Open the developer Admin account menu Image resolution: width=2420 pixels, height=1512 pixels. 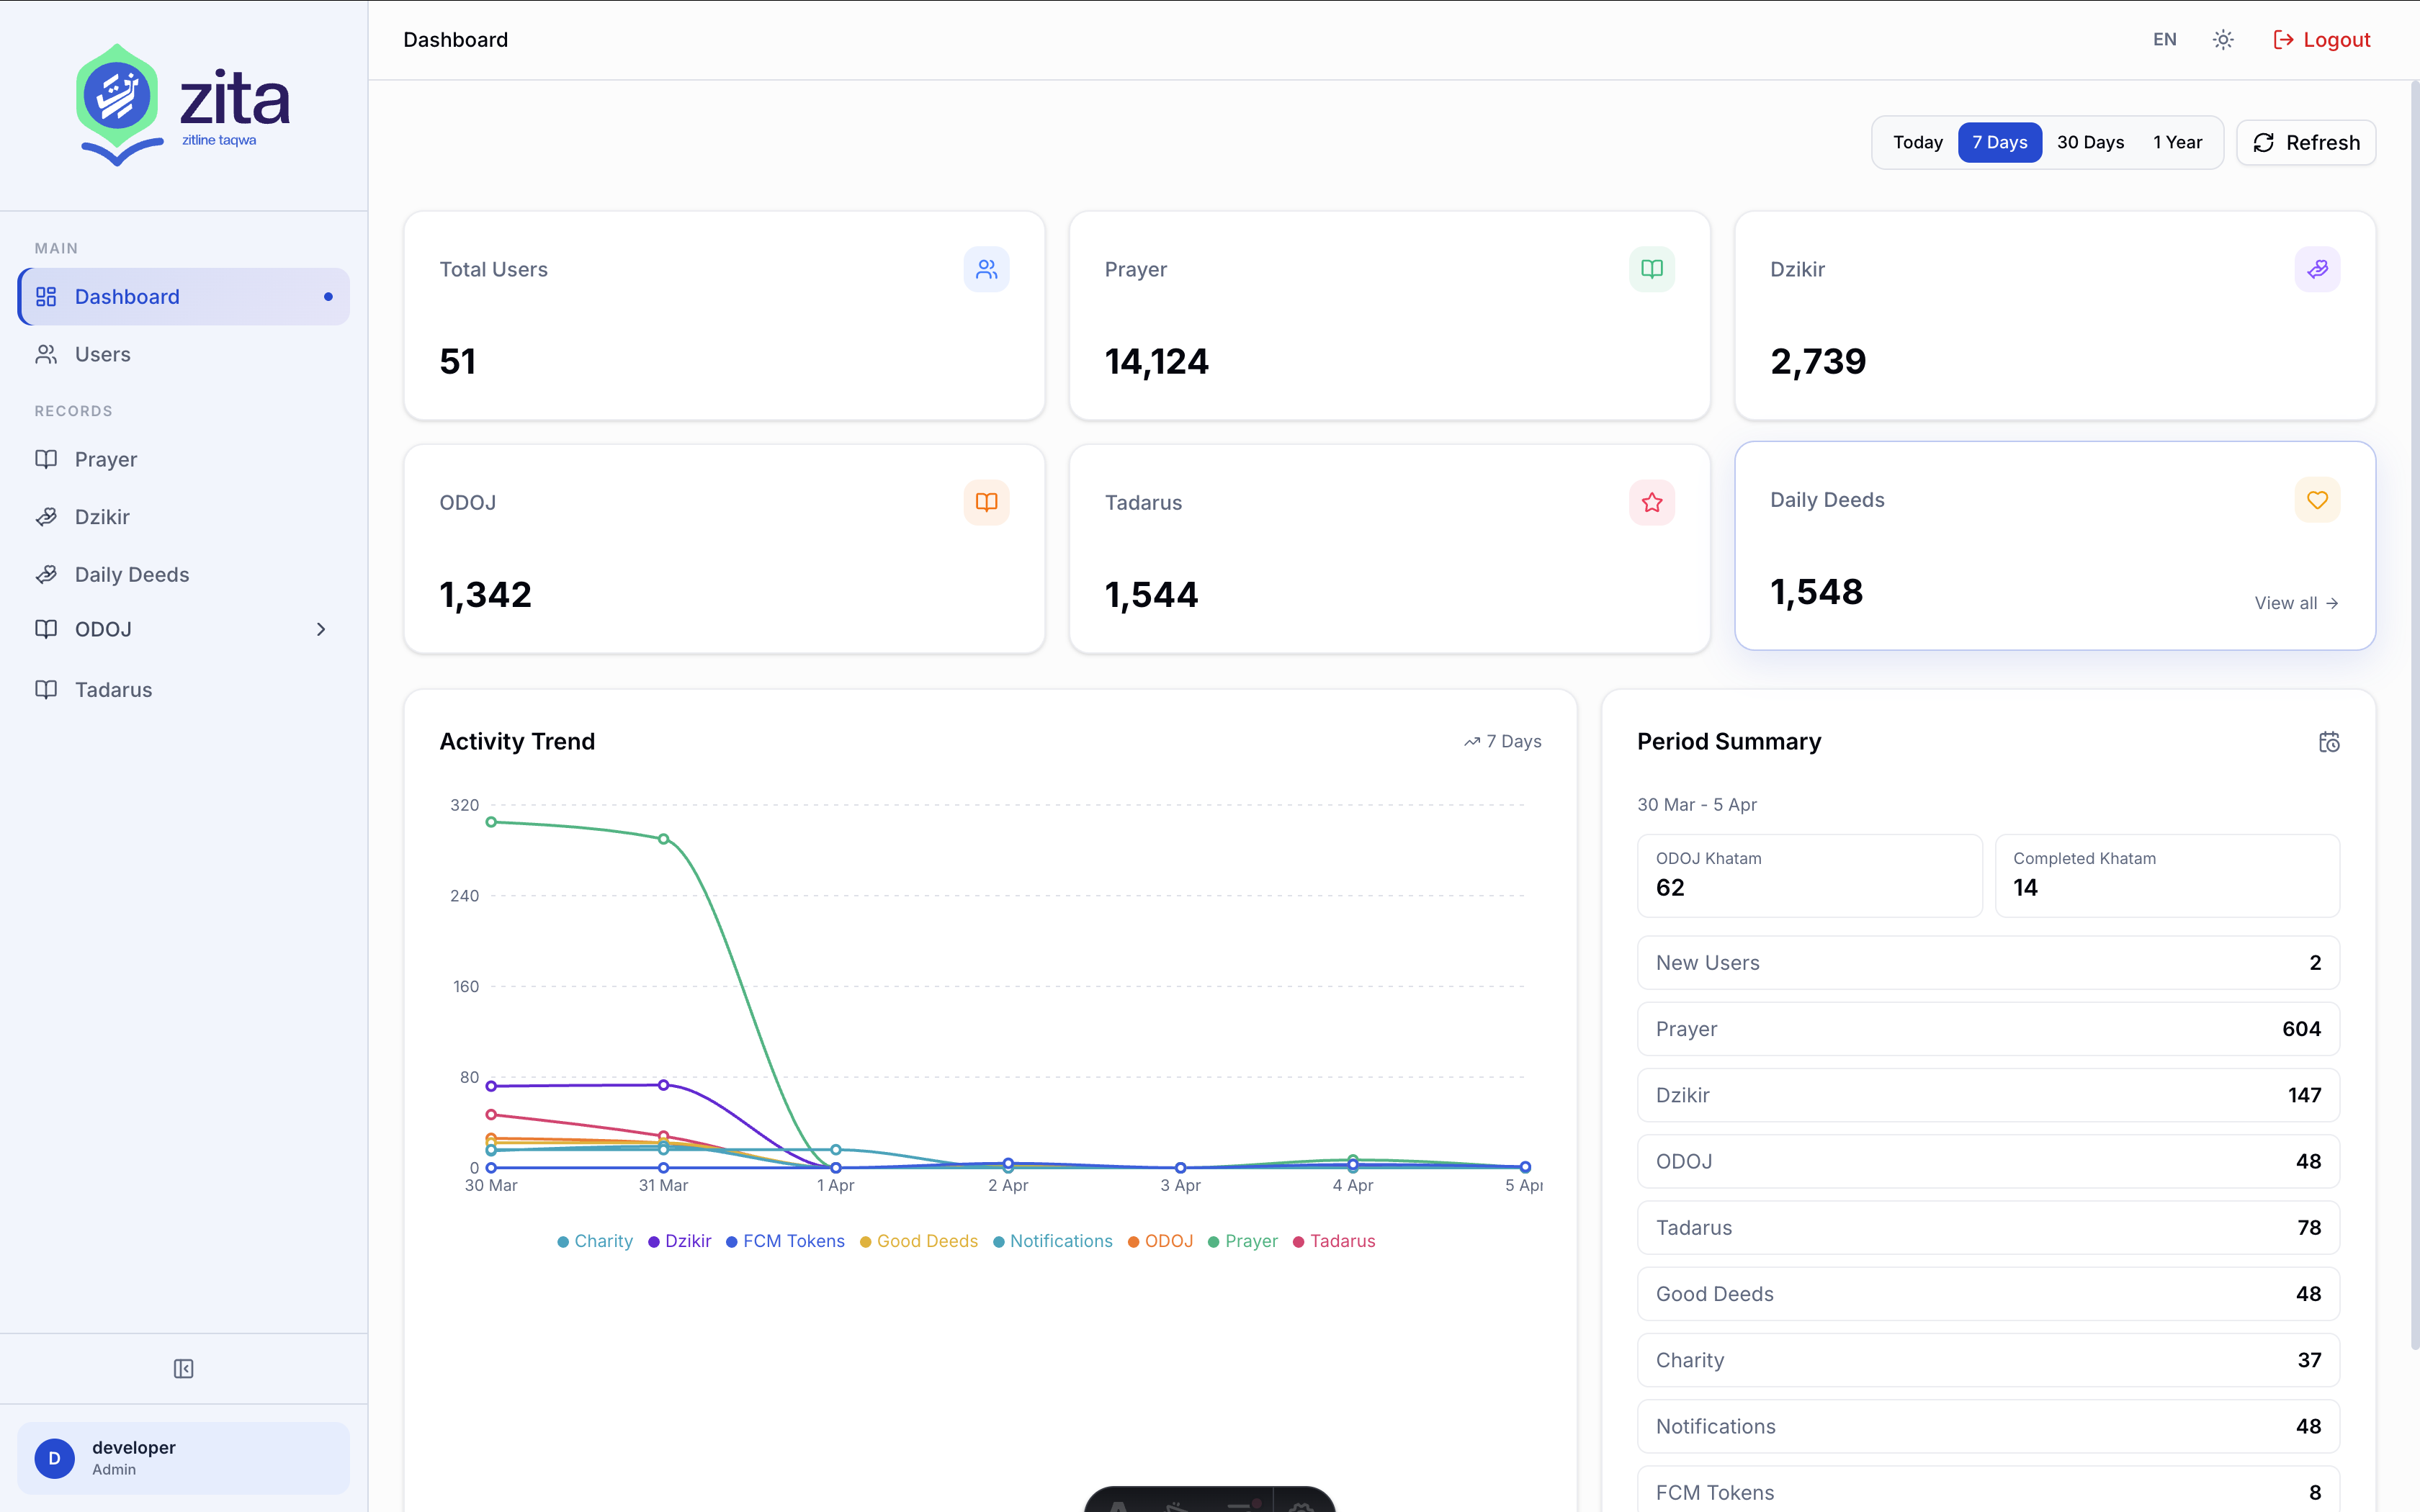click(183, 1457)
